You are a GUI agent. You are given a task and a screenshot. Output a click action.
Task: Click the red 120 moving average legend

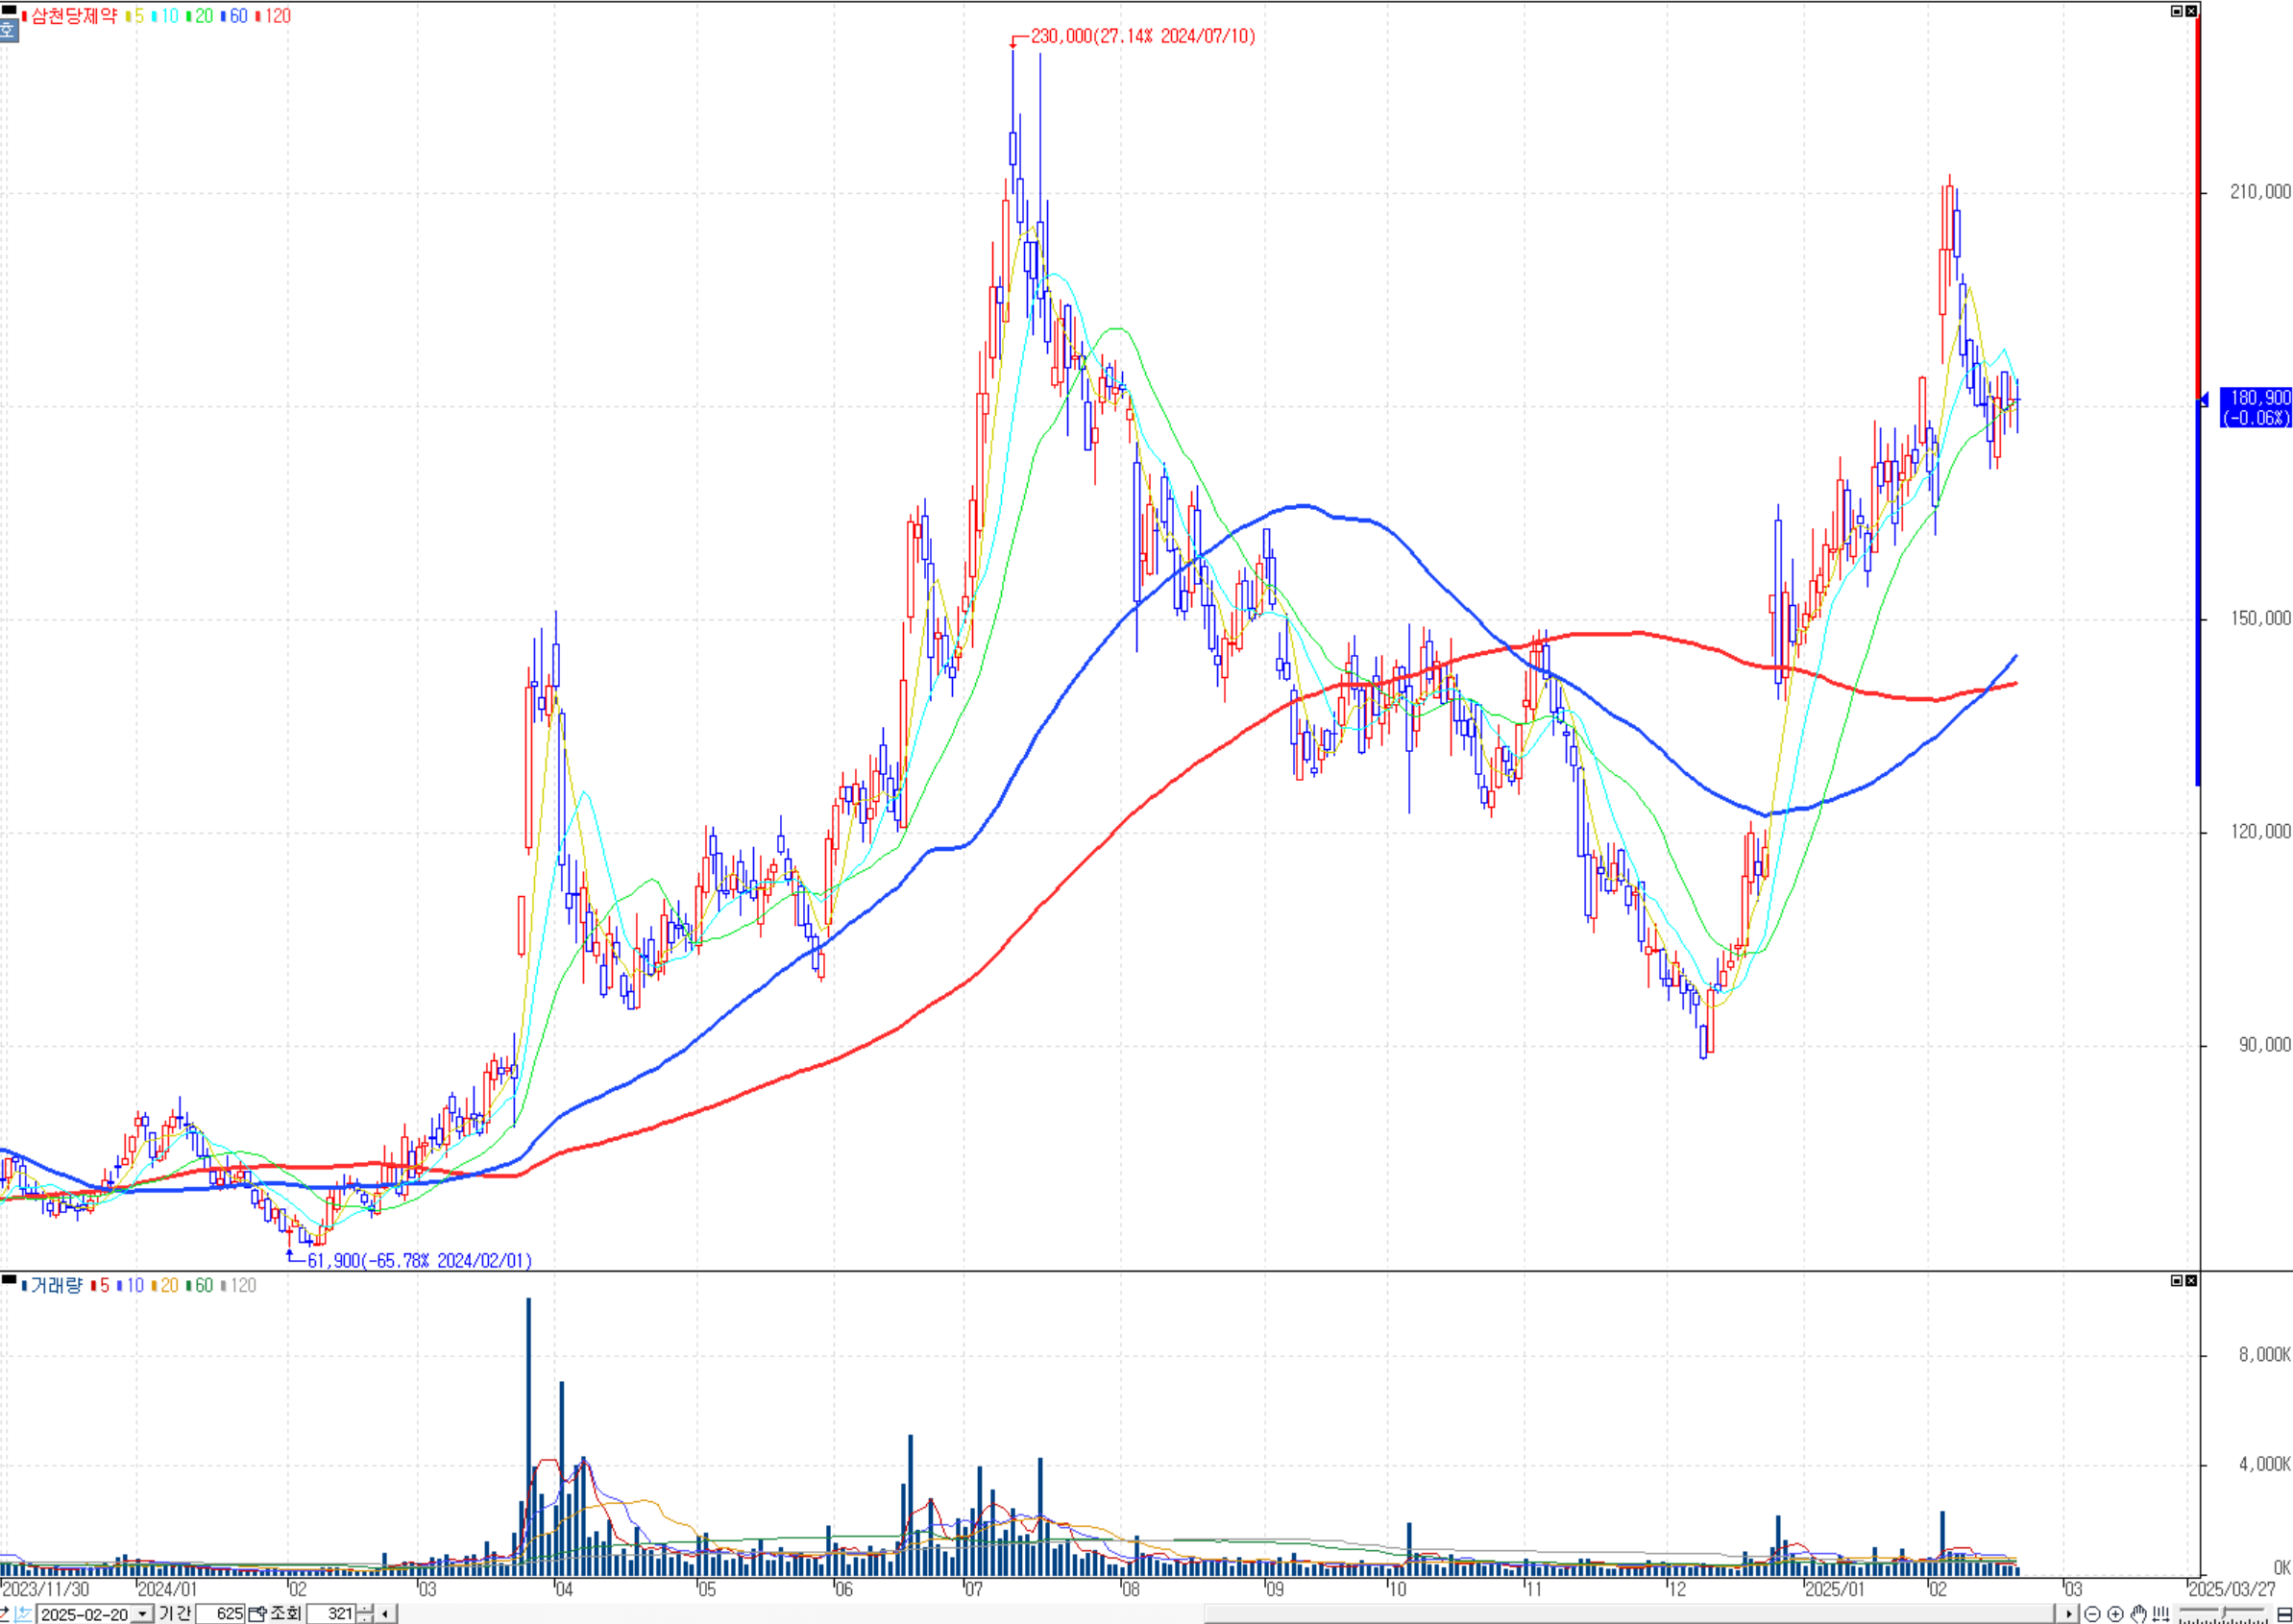(274, 16)
